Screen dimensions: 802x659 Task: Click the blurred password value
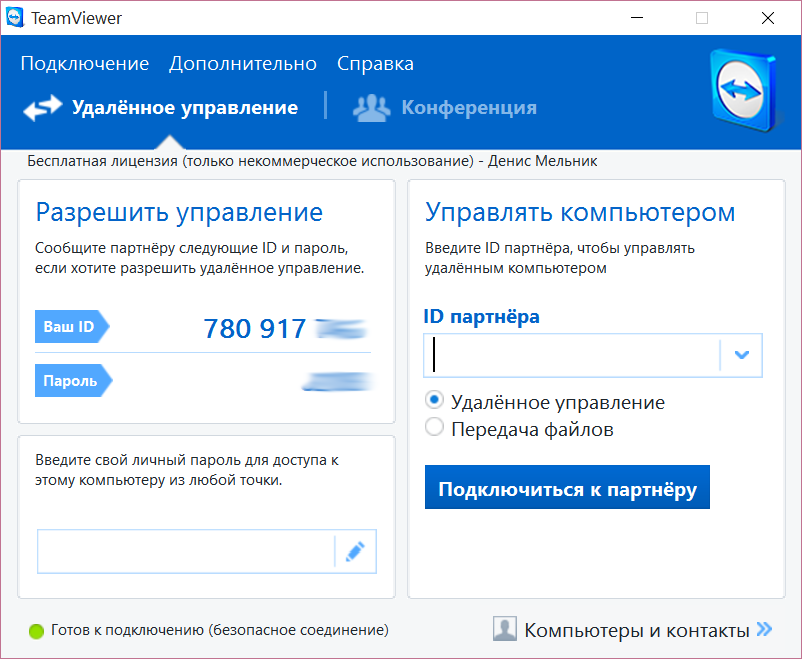(x=338, y=382)
